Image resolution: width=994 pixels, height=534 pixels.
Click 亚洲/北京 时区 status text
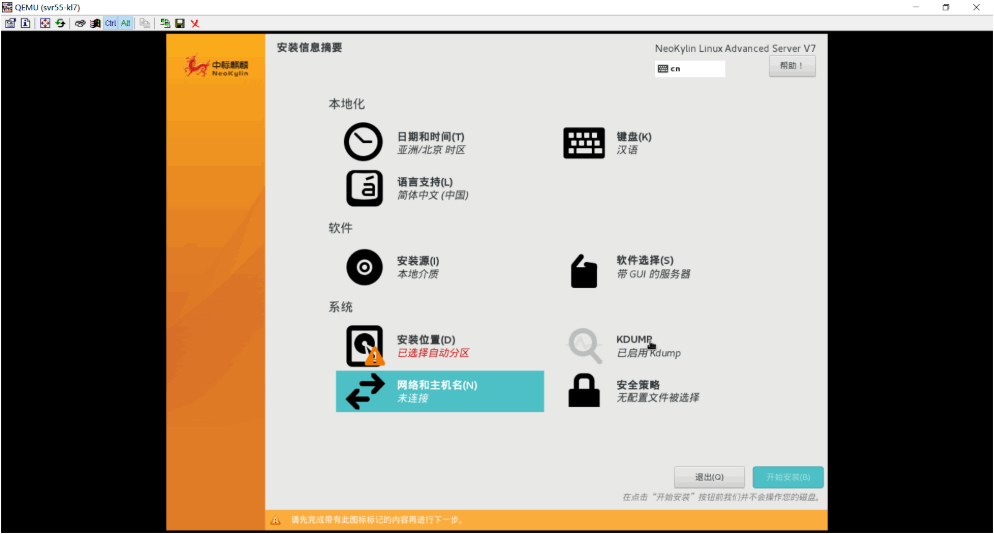(x=431, y=150)
